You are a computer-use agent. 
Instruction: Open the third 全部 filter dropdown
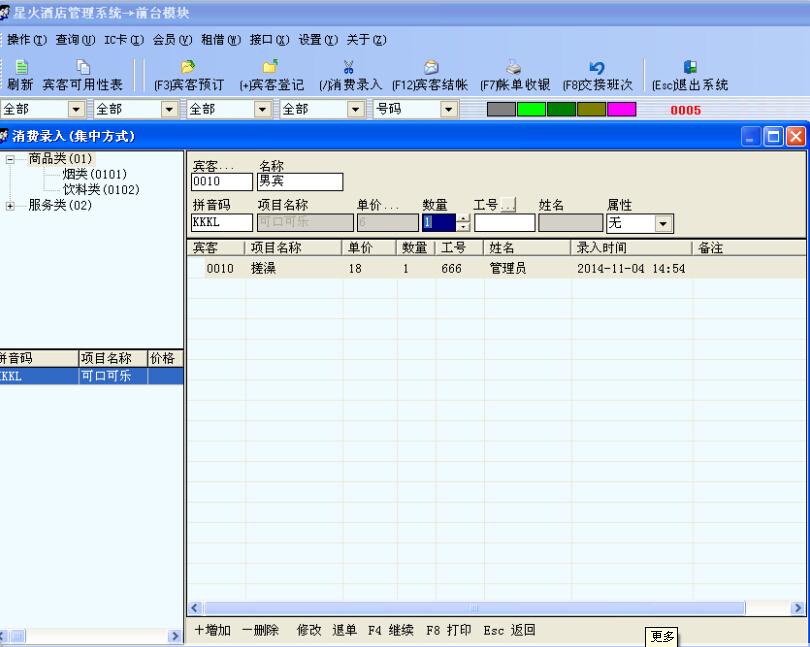pos(262,109)
